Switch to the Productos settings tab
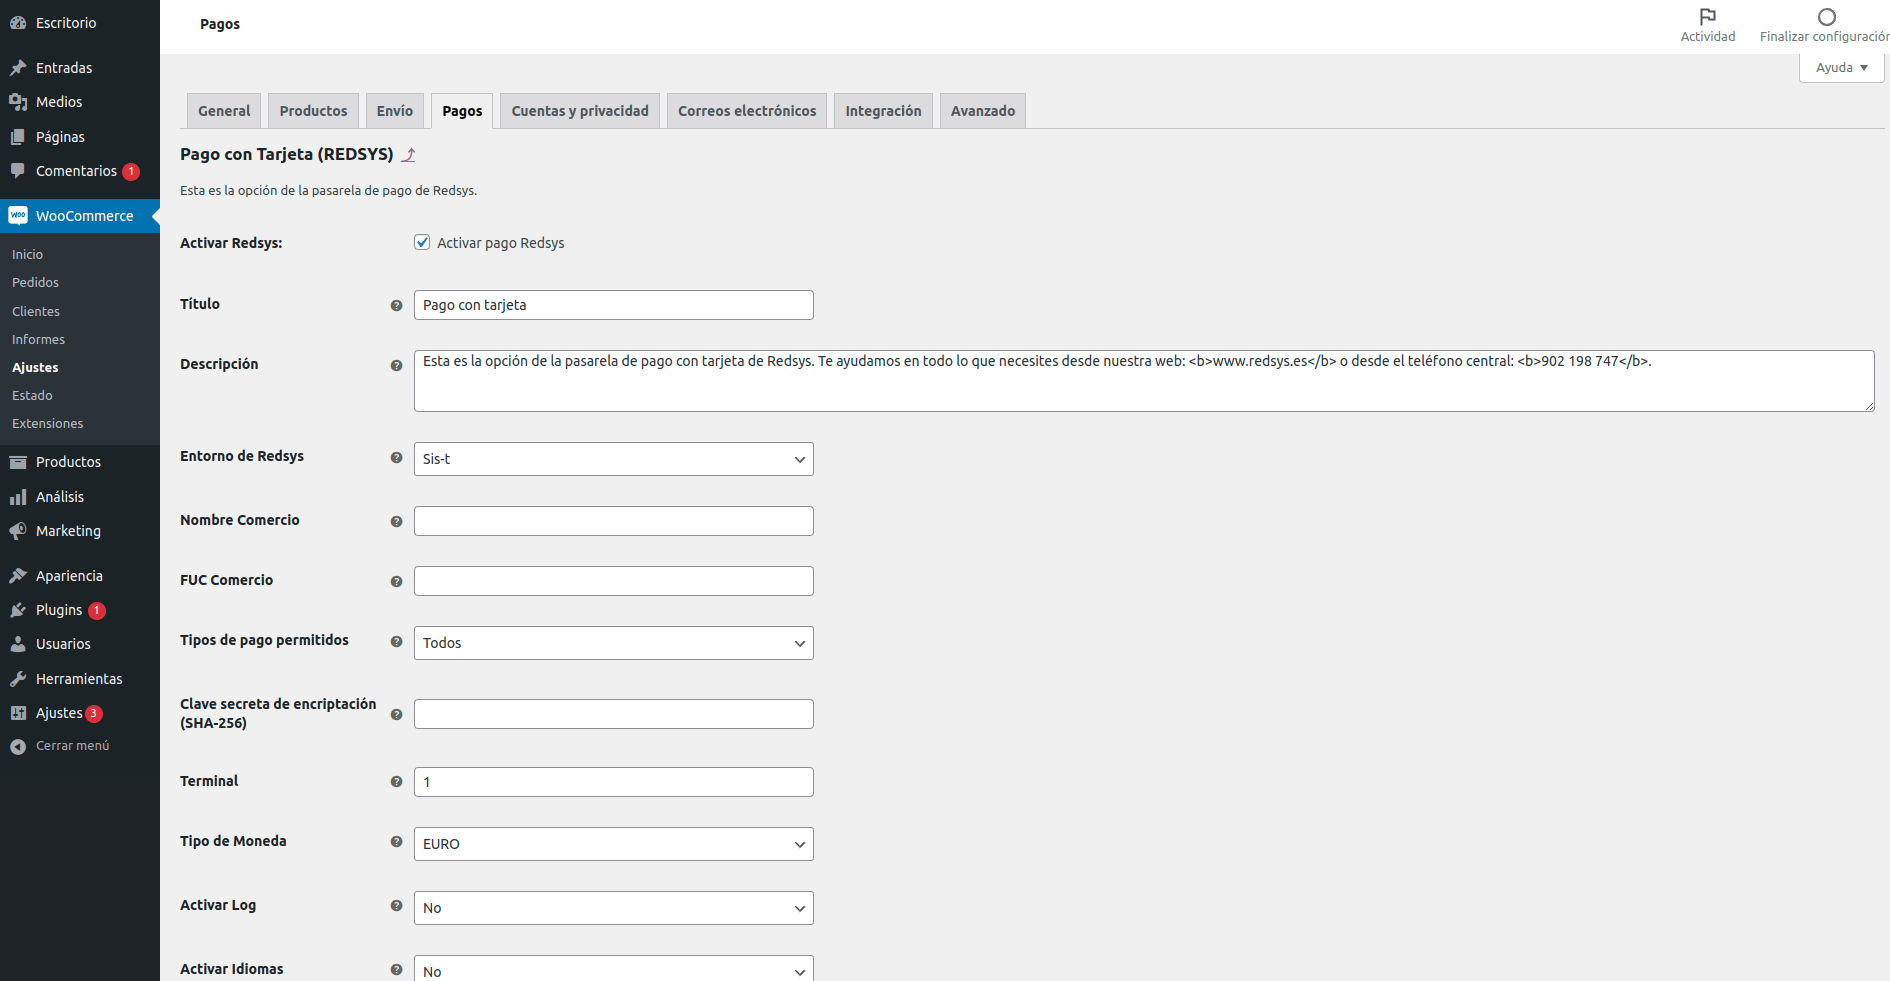The width and height of the screenshot is (1890, 981). click(314, 111)
